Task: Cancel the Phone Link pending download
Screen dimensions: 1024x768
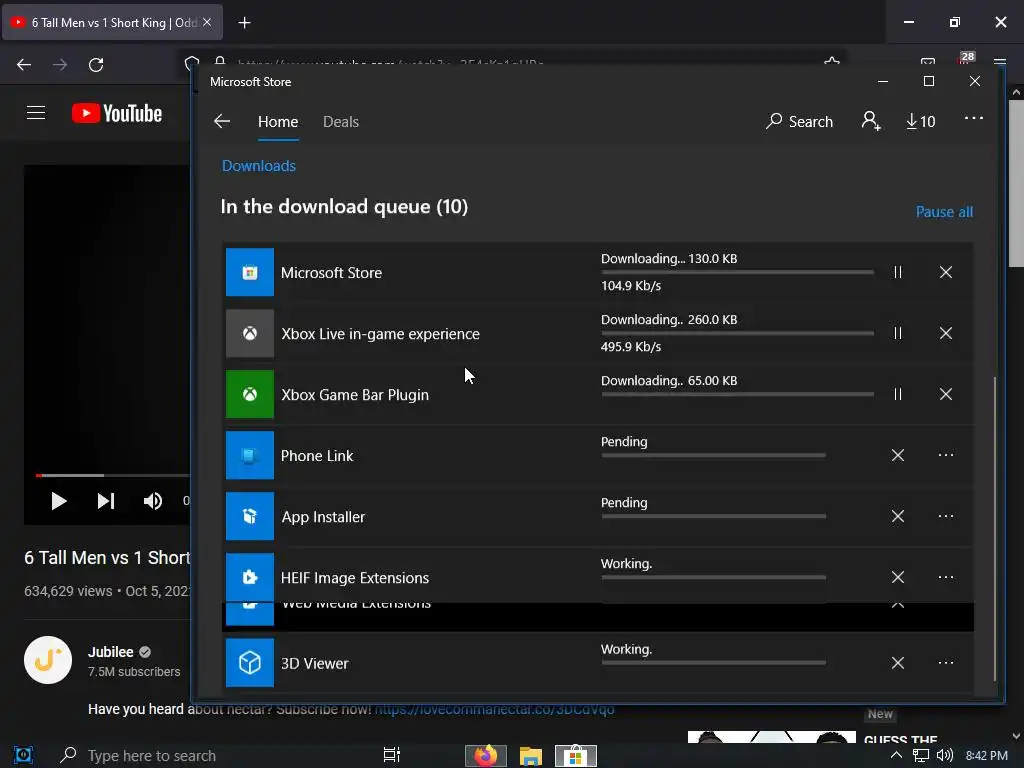Action: pyautogui.click(x=898, y=455)
